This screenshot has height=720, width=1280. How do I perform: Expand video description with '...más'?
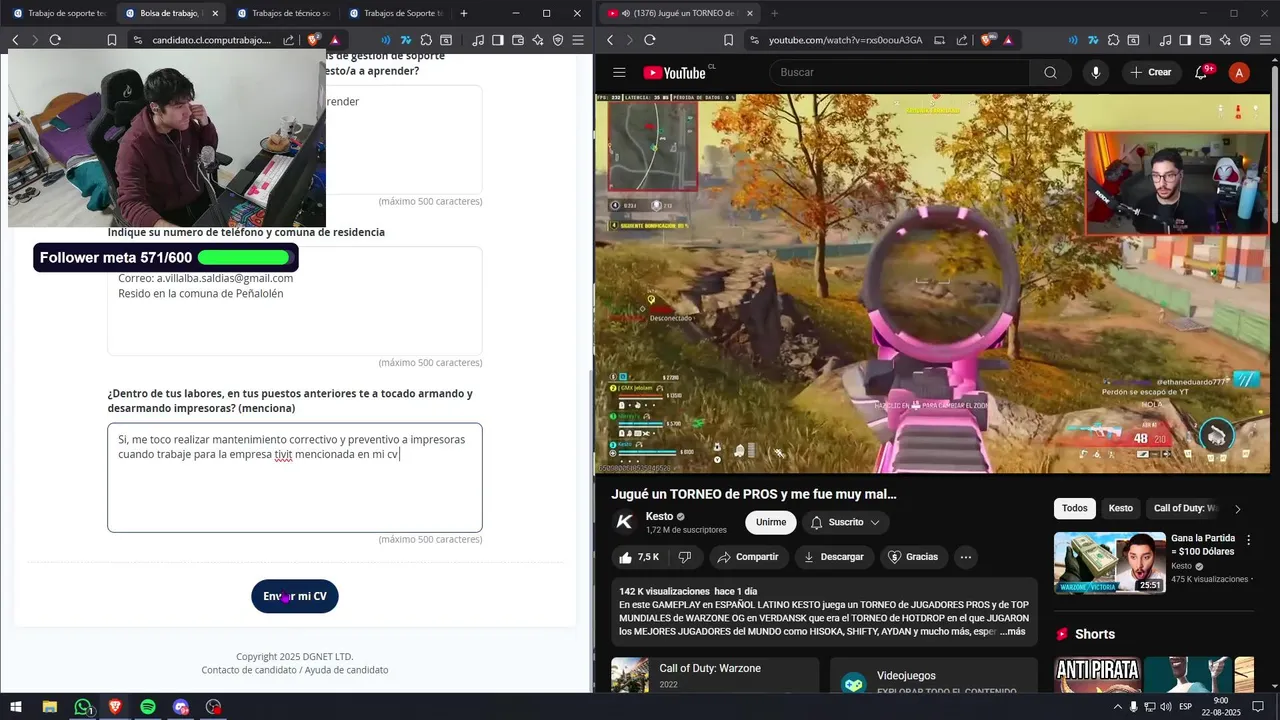point(1012,631)
